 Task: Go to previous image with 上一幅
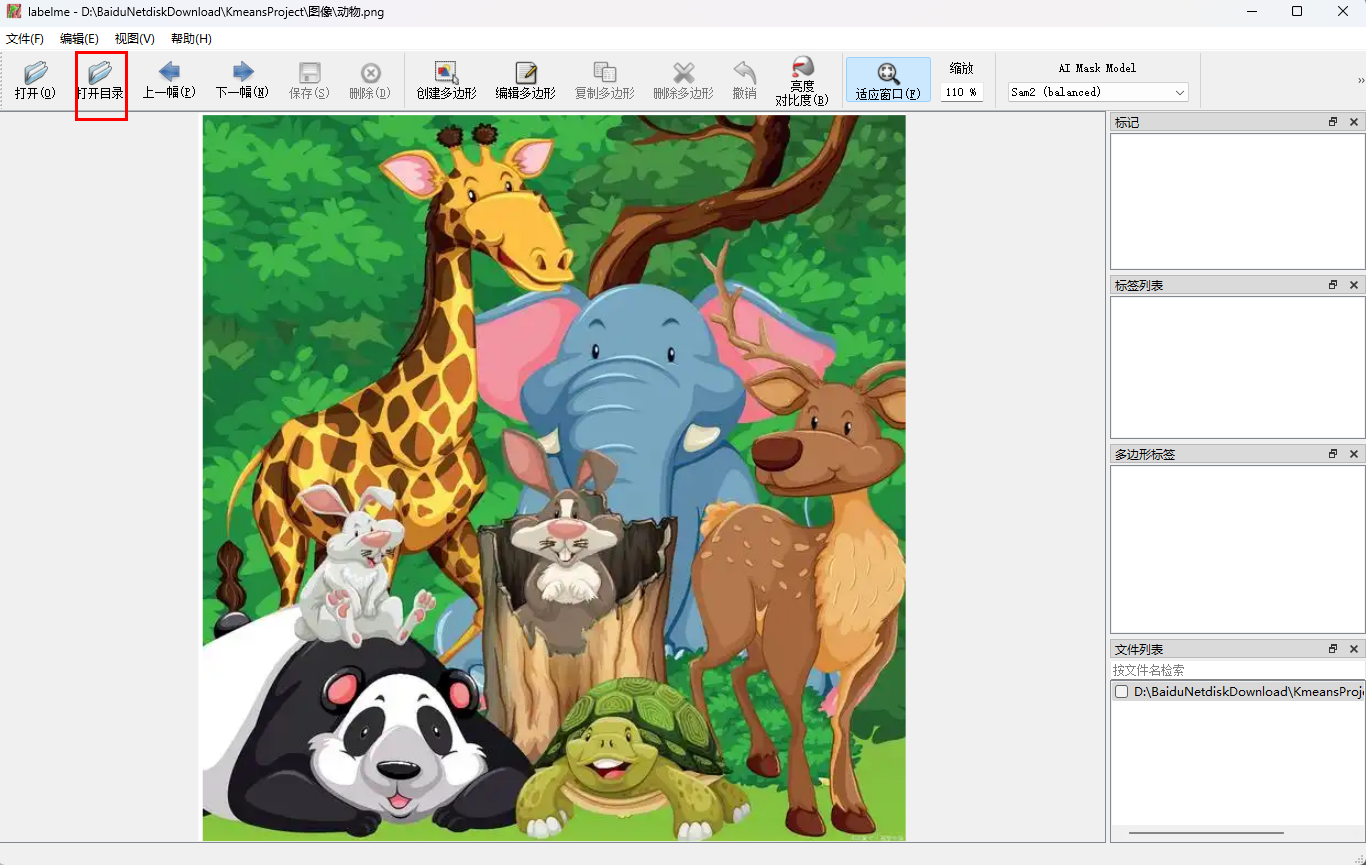(x=168, y=80)
